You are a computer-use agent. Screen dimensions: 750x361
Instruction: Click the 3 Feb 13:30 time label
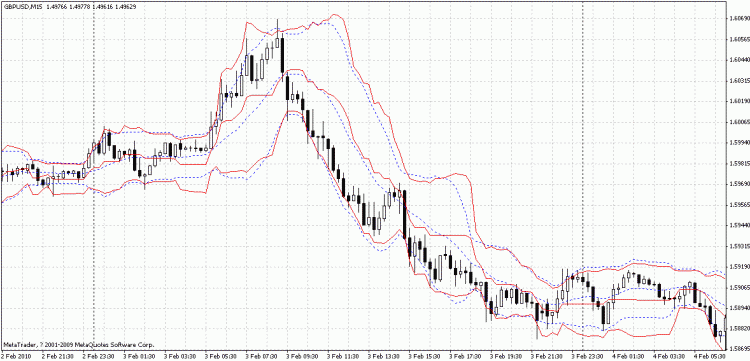tap(383, 357)
